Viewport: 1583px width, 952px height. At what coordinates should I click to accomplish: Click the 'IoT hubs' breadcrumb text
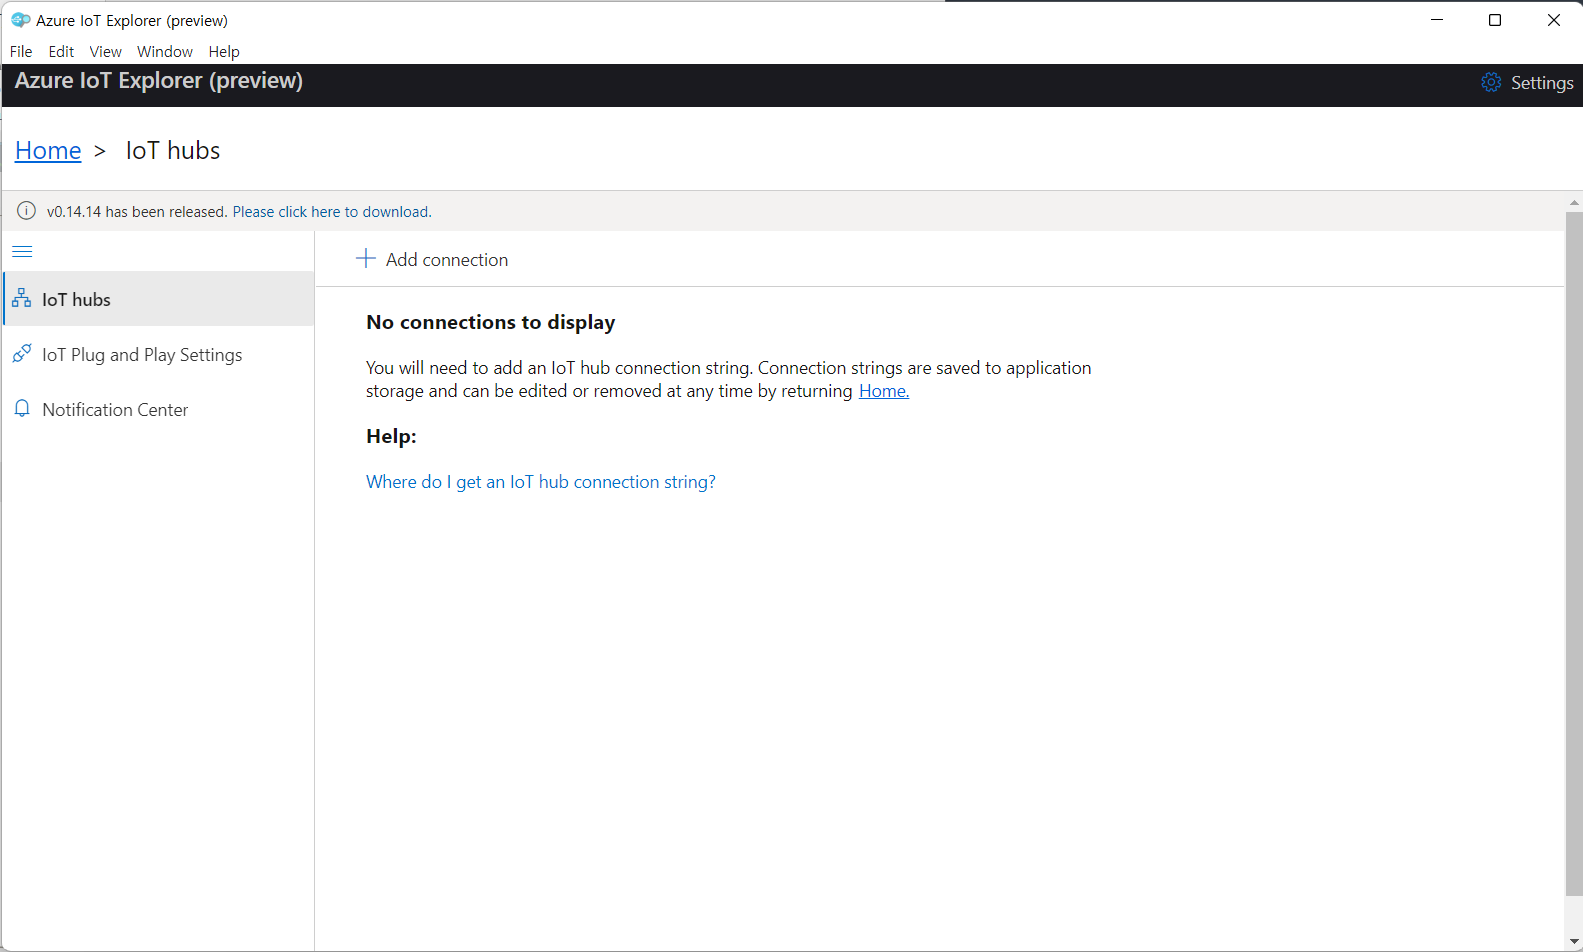tap(173, 150)
